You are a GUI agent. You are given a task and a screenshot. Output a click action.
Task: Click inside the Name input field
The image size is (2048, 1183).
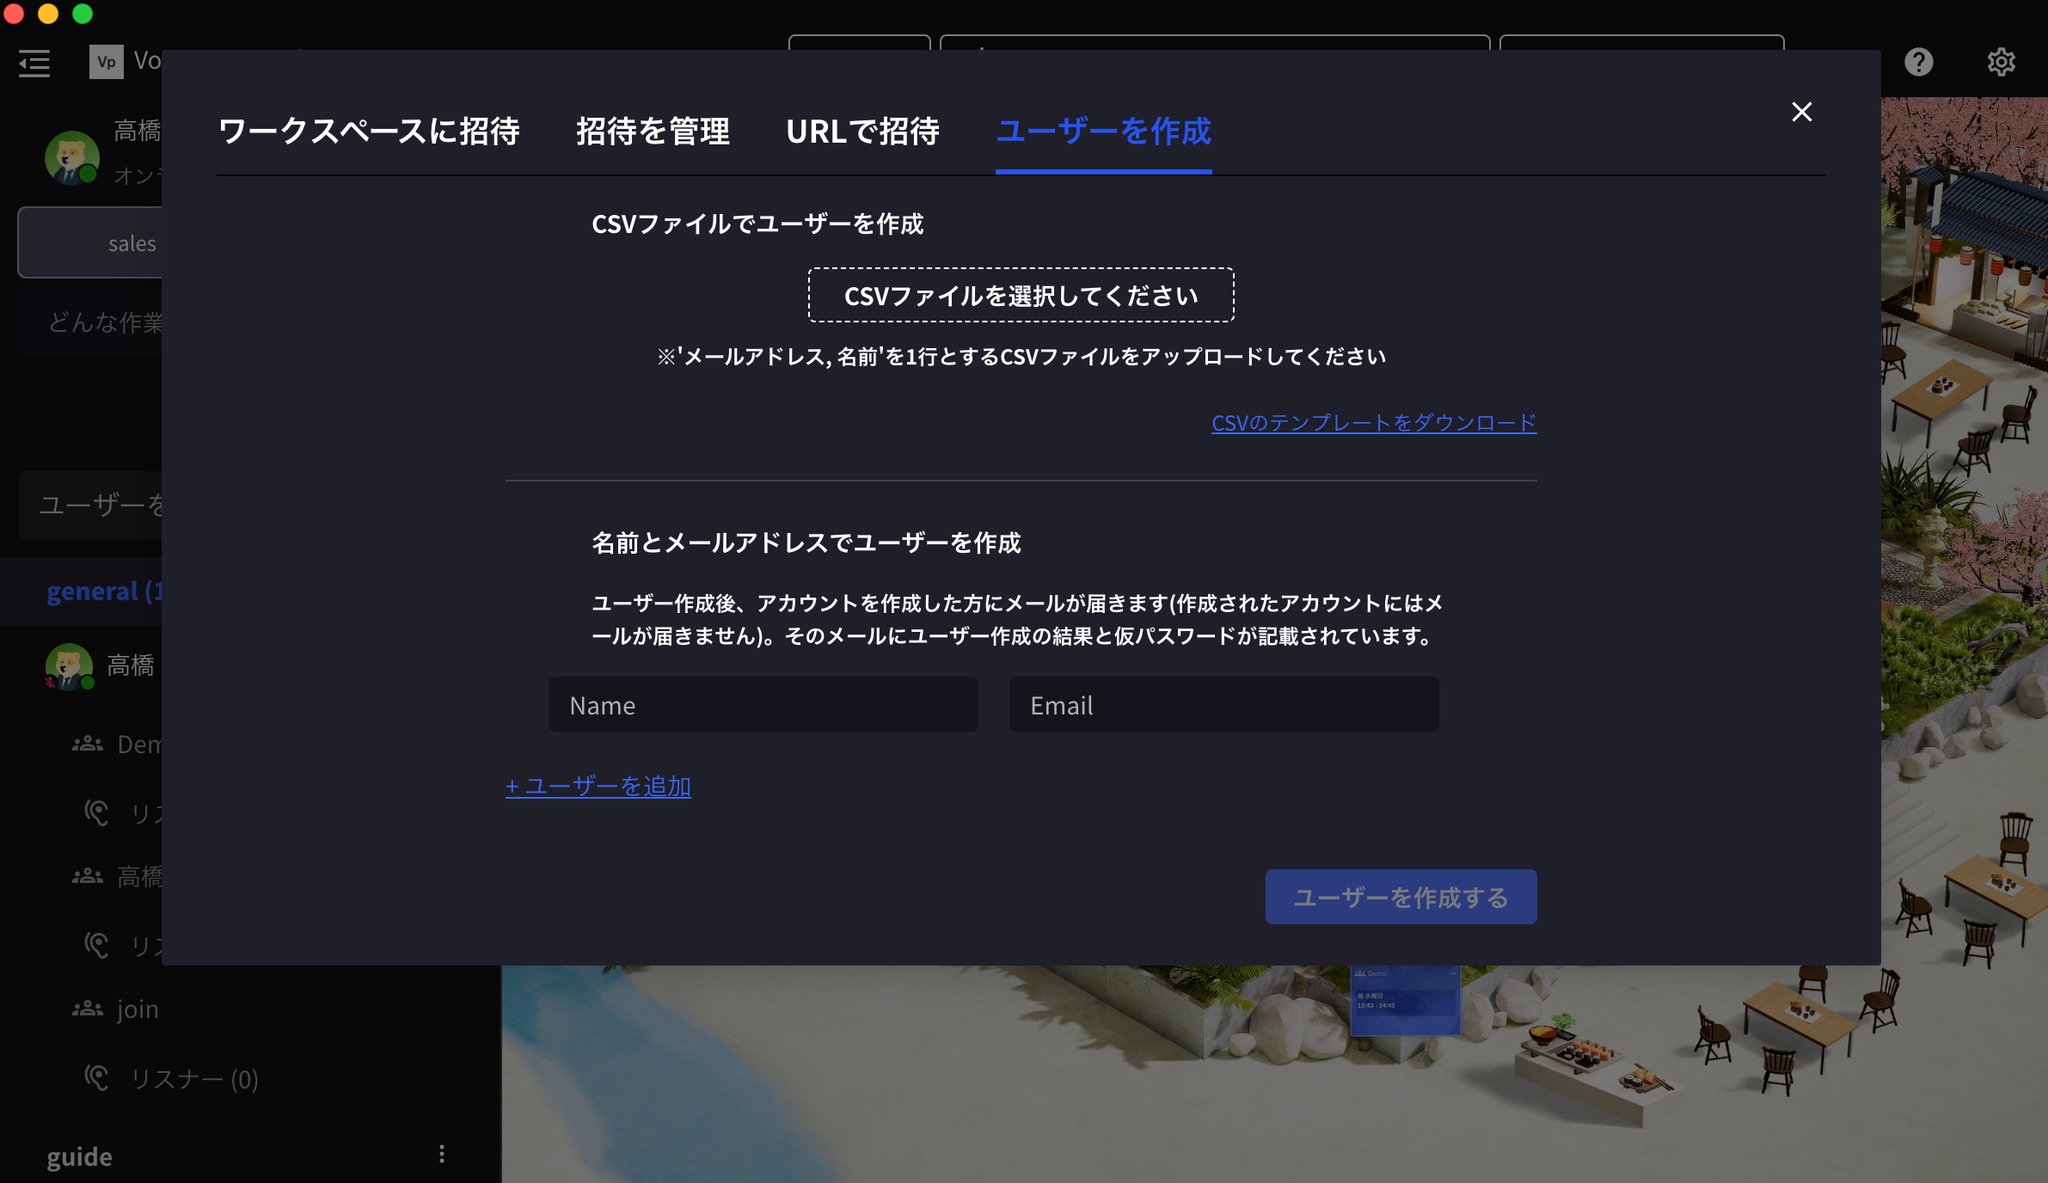tap(763, 704)
